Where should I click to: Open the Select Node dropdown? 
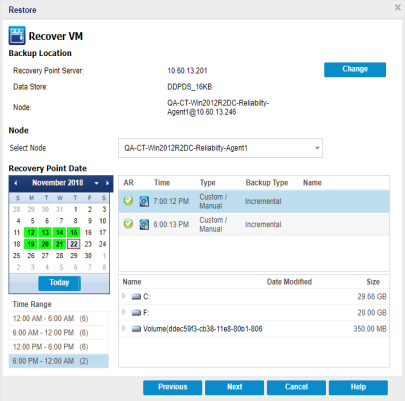pos(317,148)
